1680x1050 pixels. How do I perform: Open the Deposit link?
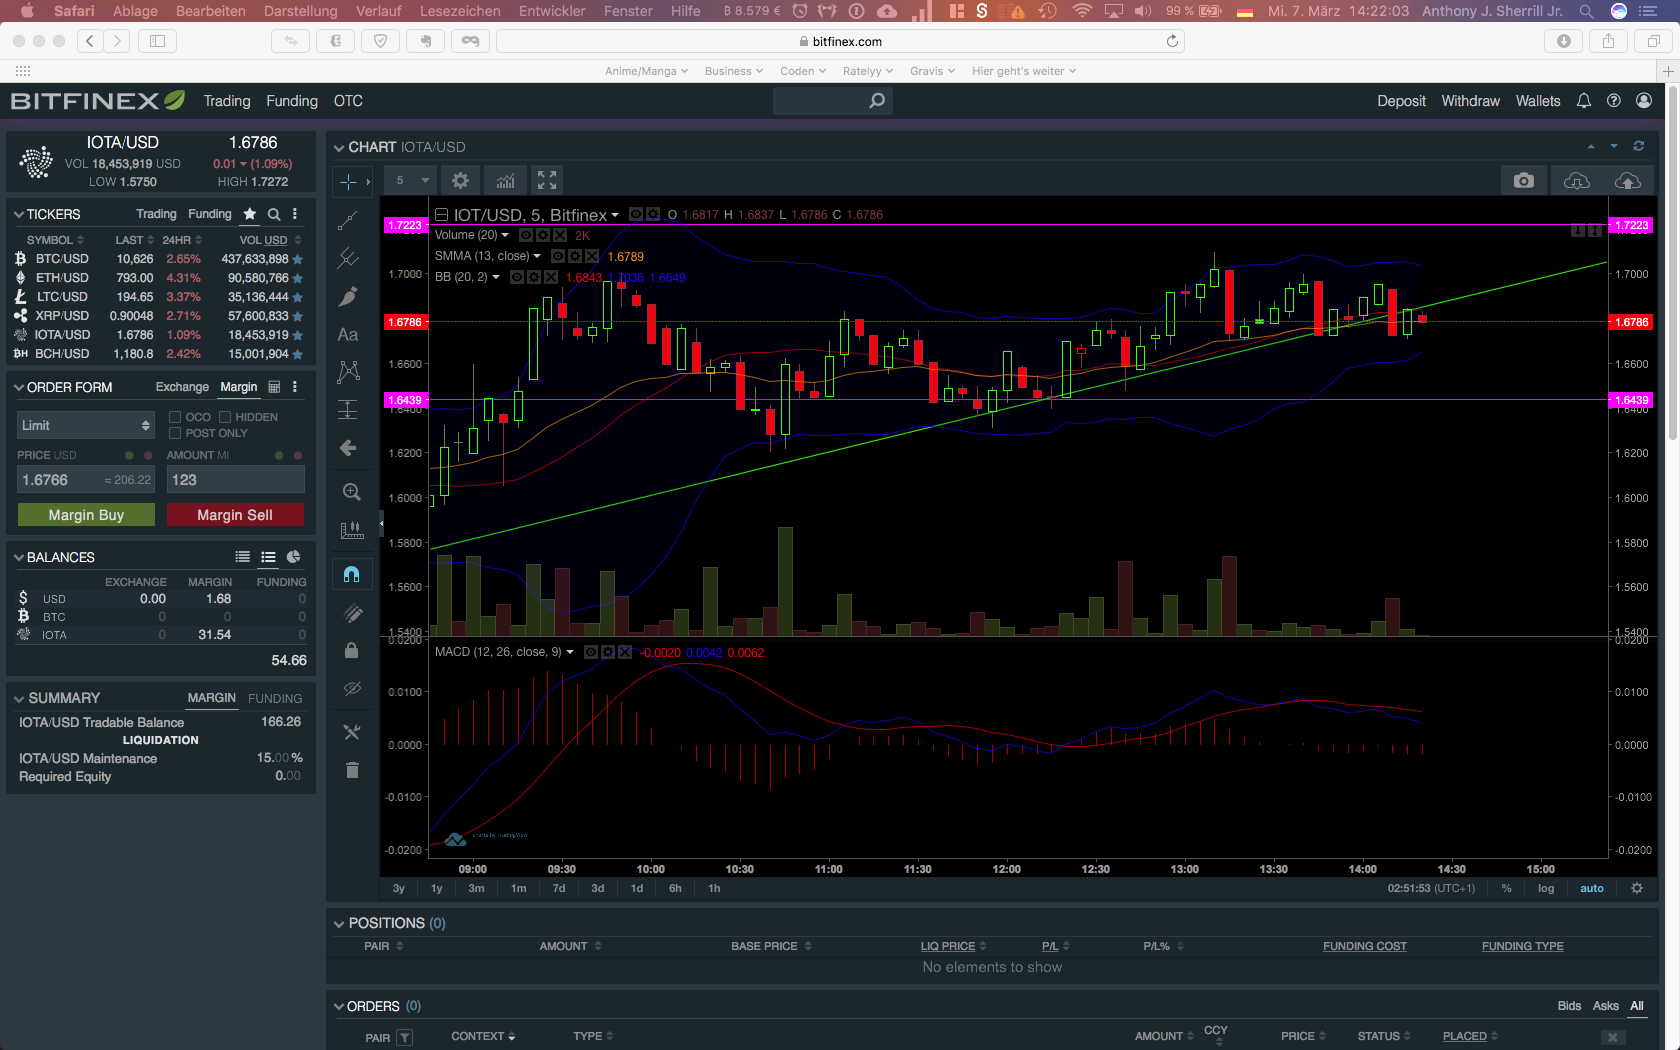click(1401, 101)
